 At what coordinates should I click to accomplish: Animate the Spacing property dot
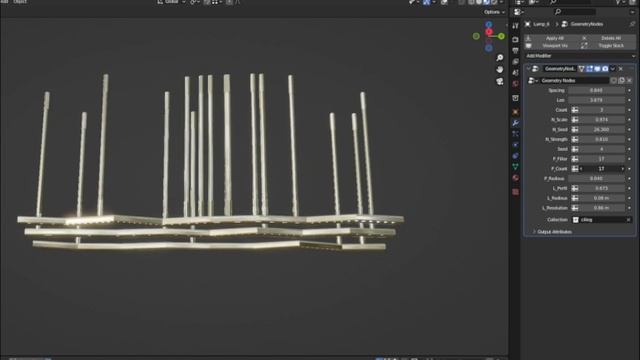pyautogui.click(x=629, y=90)
